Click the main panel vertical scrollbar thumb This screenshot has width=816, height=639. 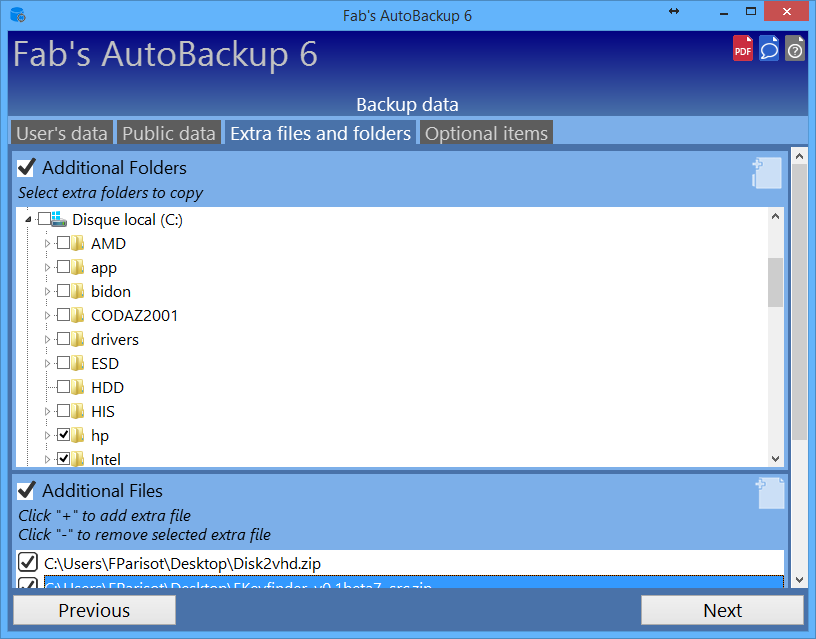(799, 302)
